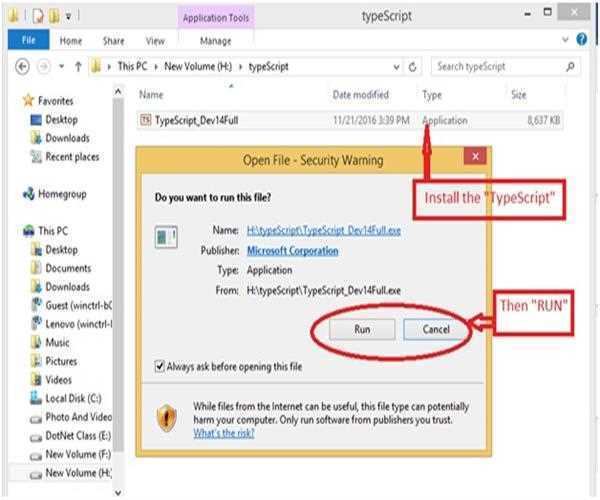Select the TypeScript_Dev14Full file icon

tap(146, 121)
